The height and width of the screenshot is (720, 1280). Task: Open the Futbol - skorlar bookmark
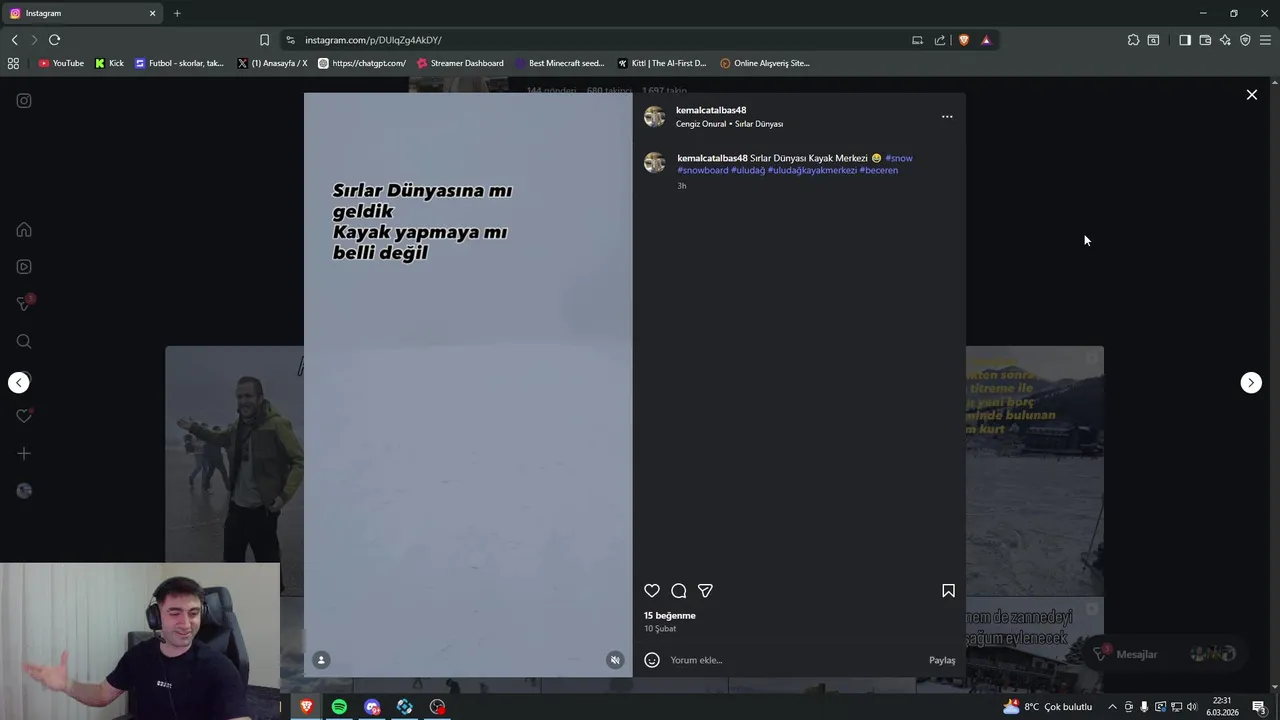(x=179, y=63)
